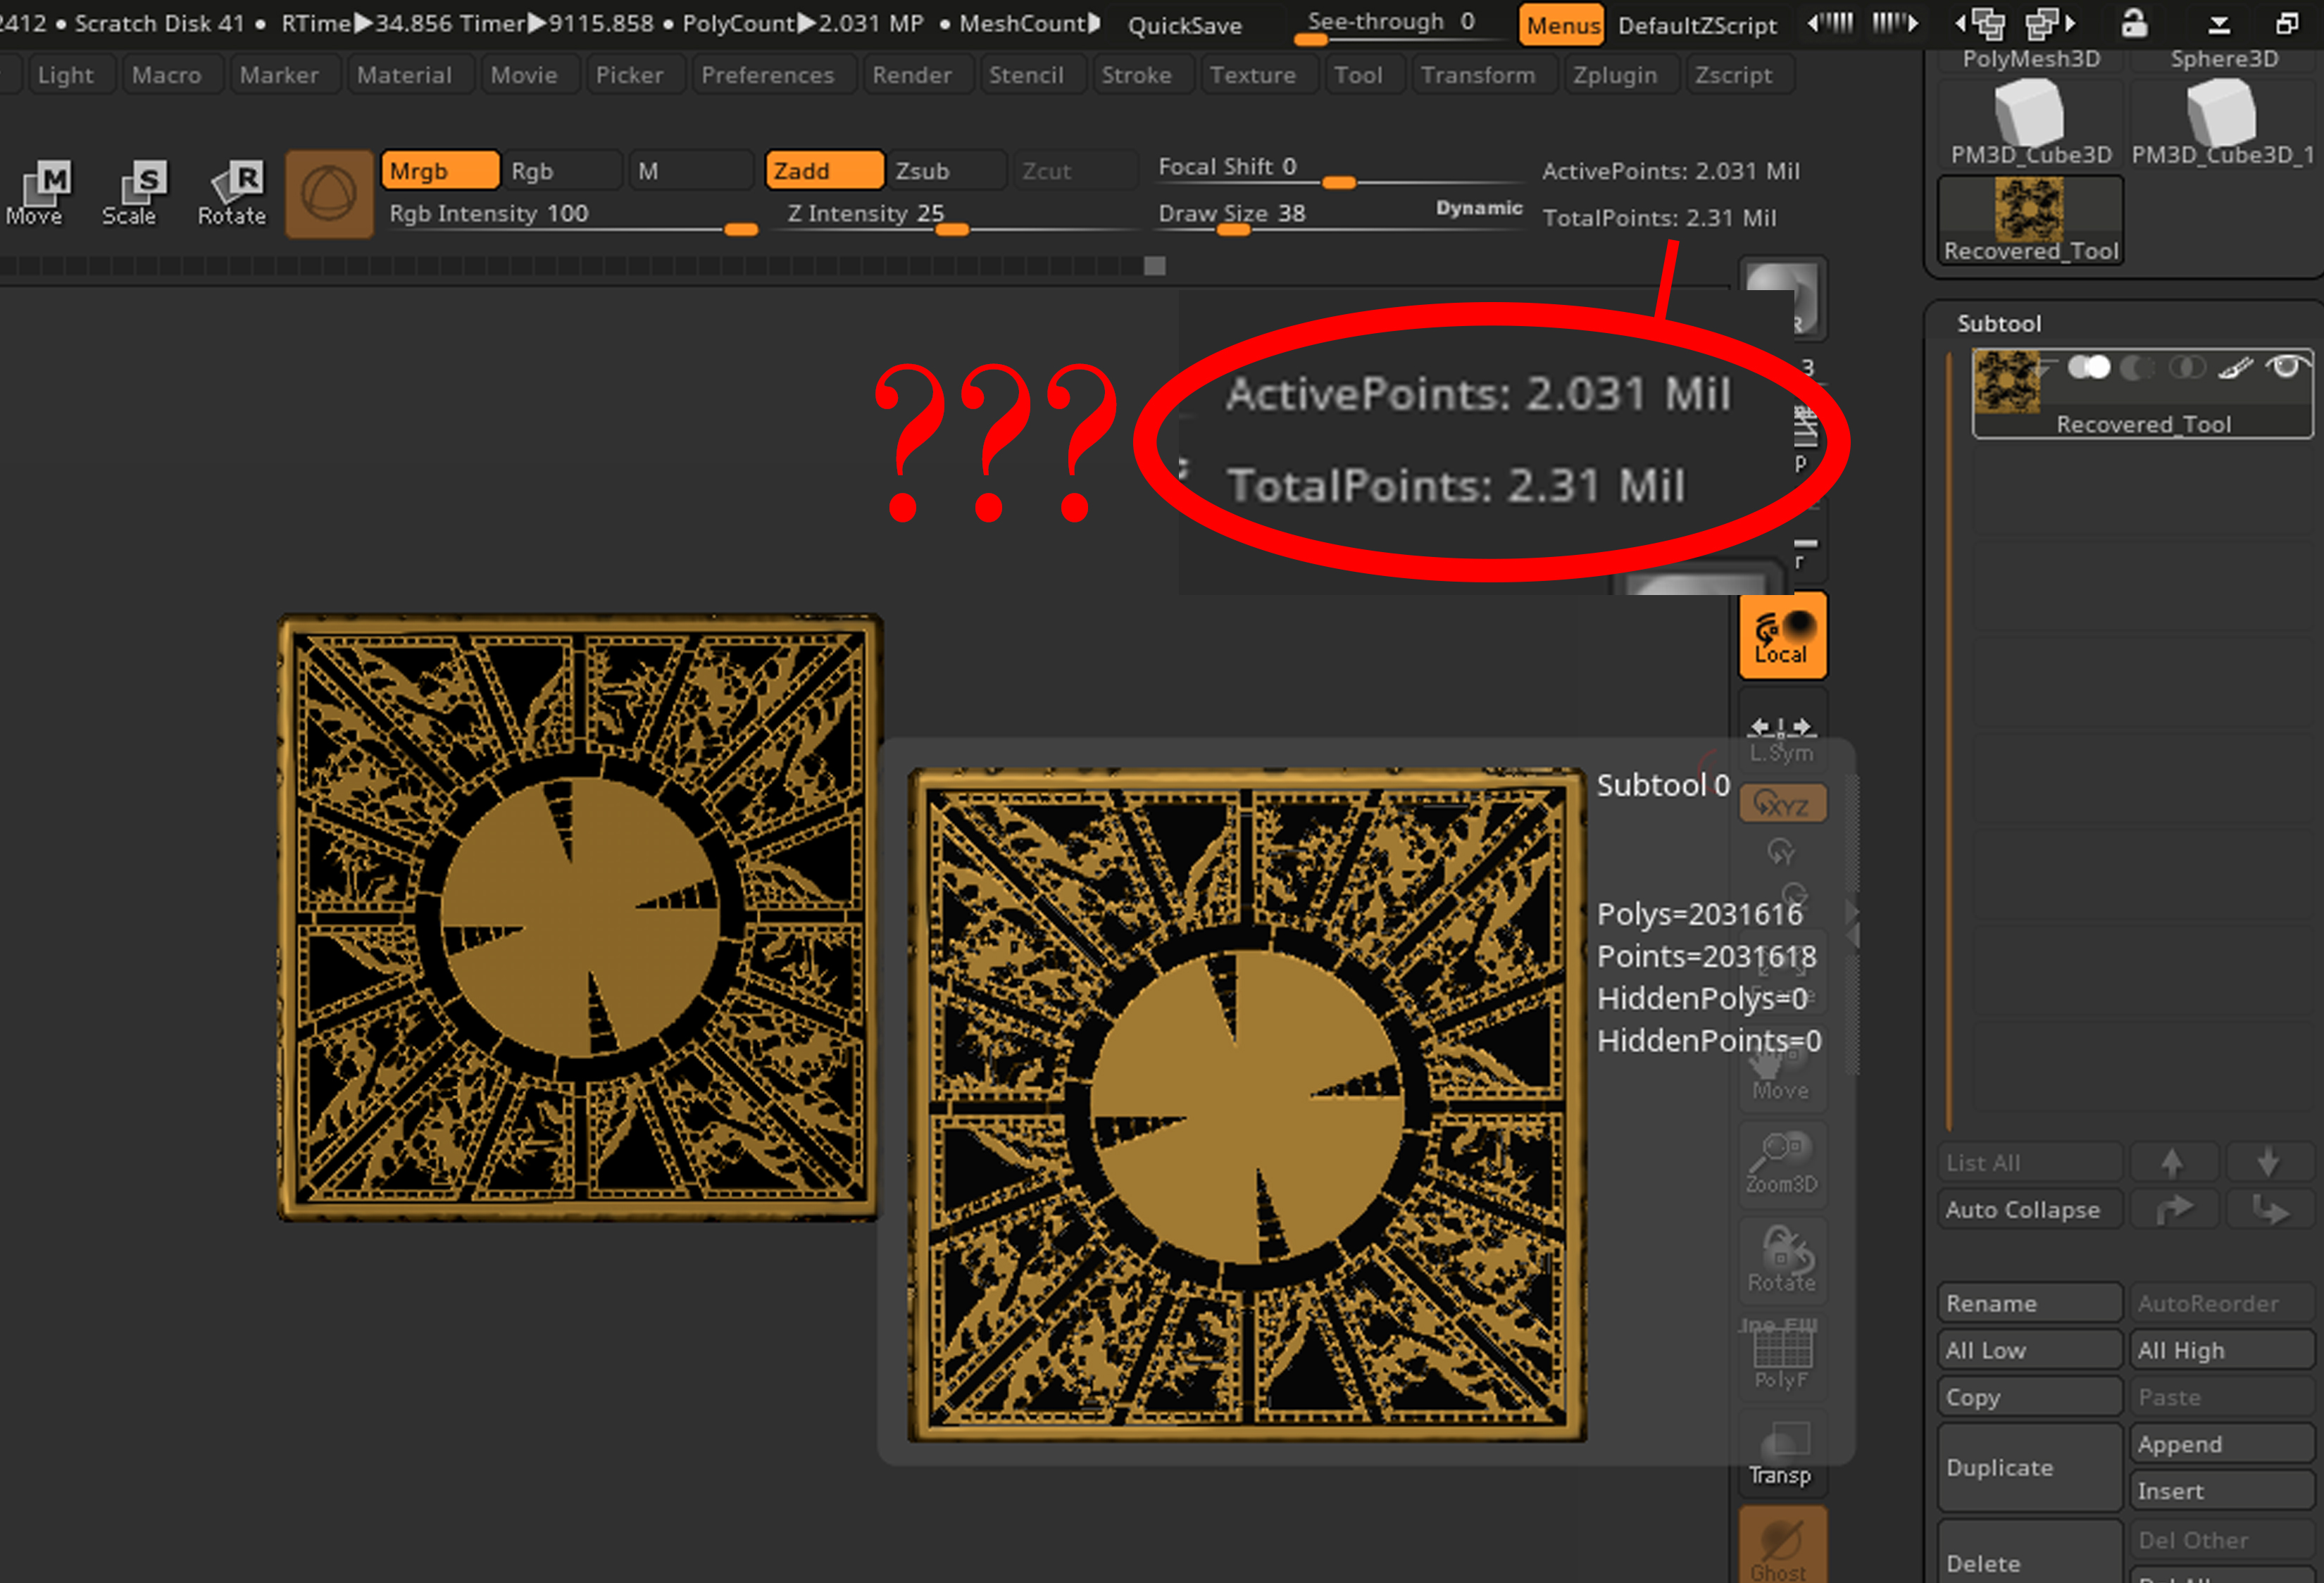Click the padlock UI lock icon
This screenshot has height=1583, width=2324.
2133,23
